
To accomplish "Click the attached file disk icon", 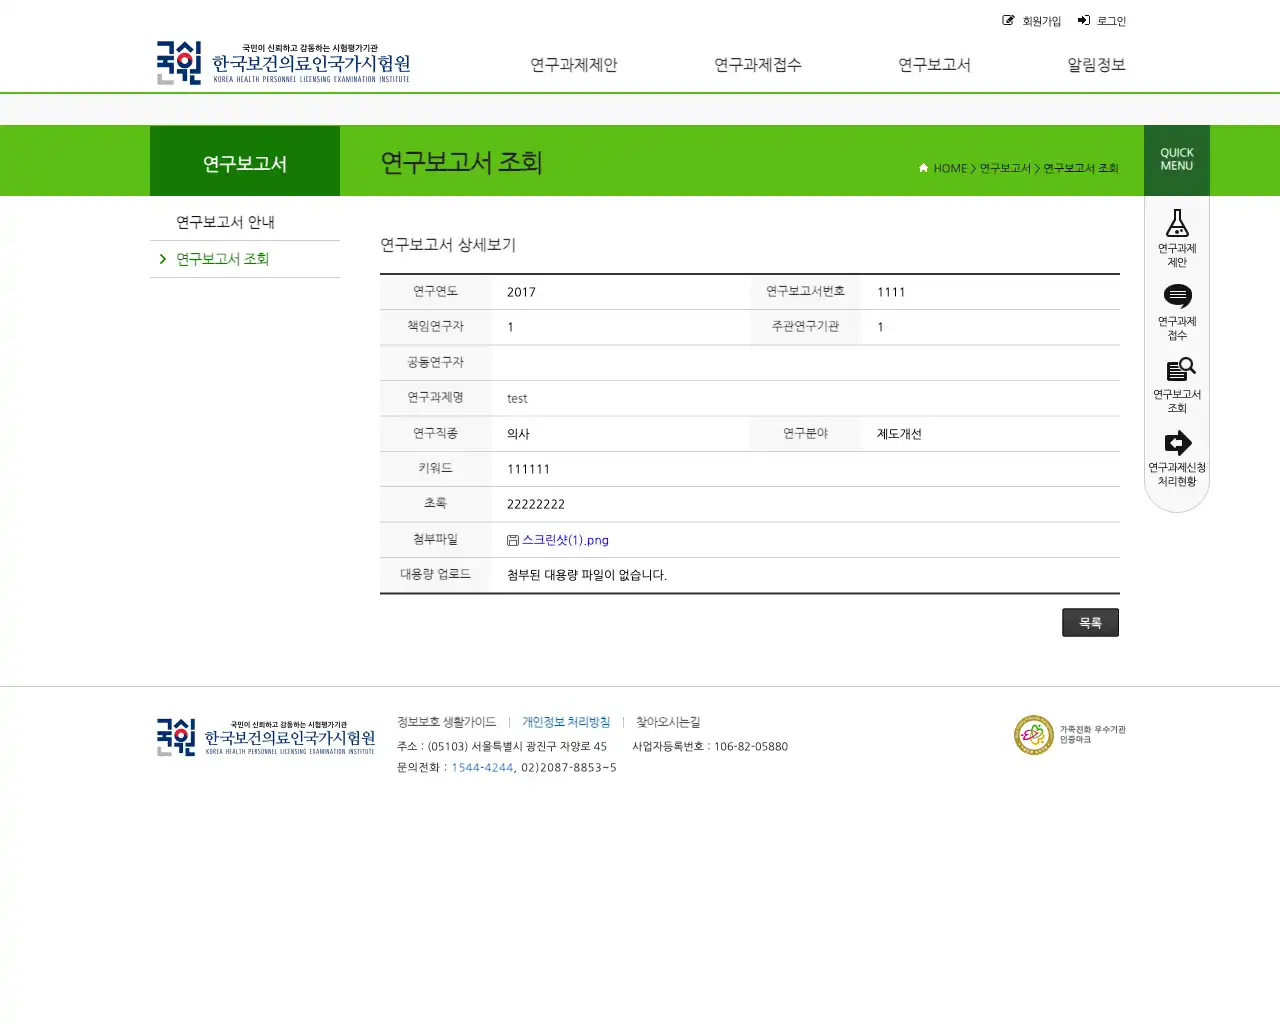I will tap(513, 540).
